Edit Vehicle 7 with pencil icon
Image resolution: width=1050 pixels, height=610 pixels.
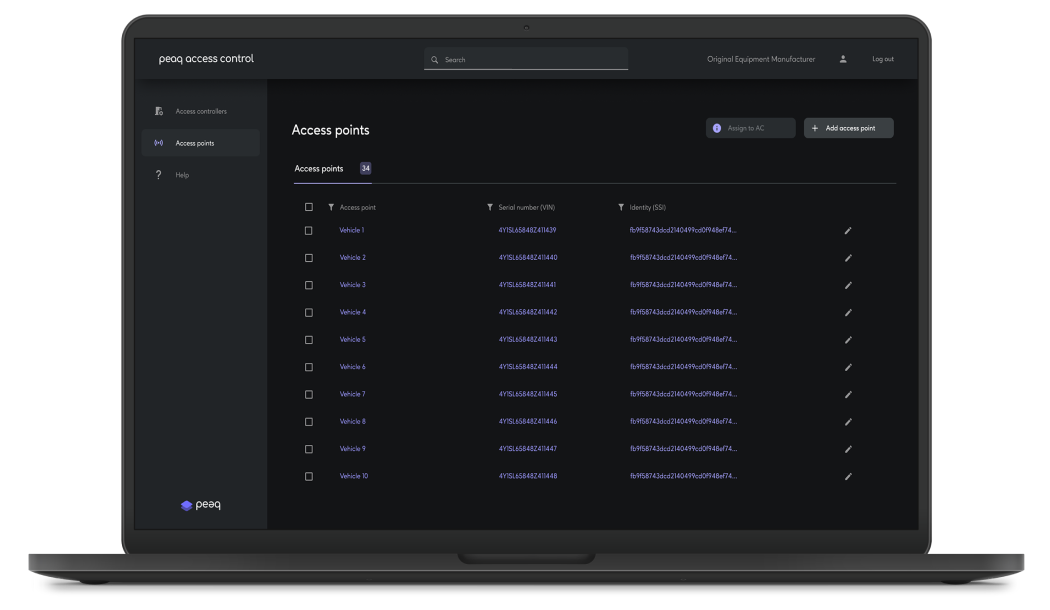[x=848, y=395]
